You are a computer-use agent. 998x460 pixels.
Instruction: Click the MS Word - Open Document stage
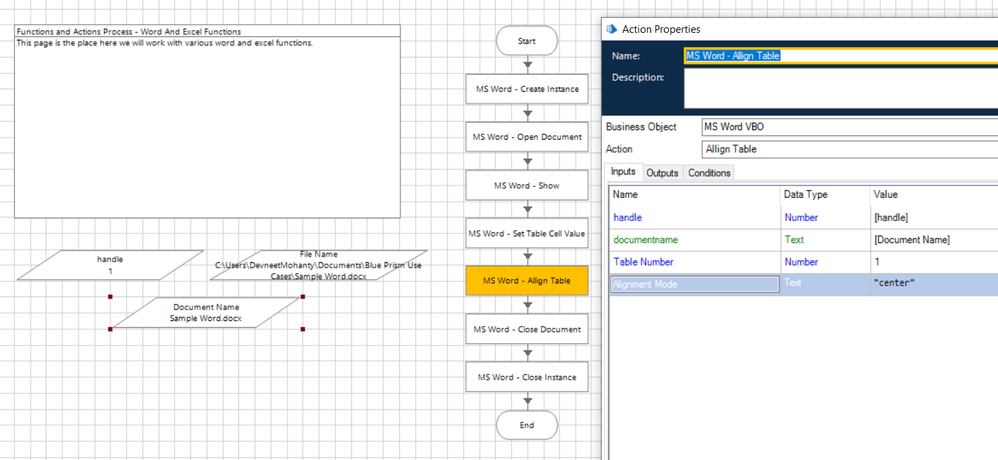[x=527, y=137]
